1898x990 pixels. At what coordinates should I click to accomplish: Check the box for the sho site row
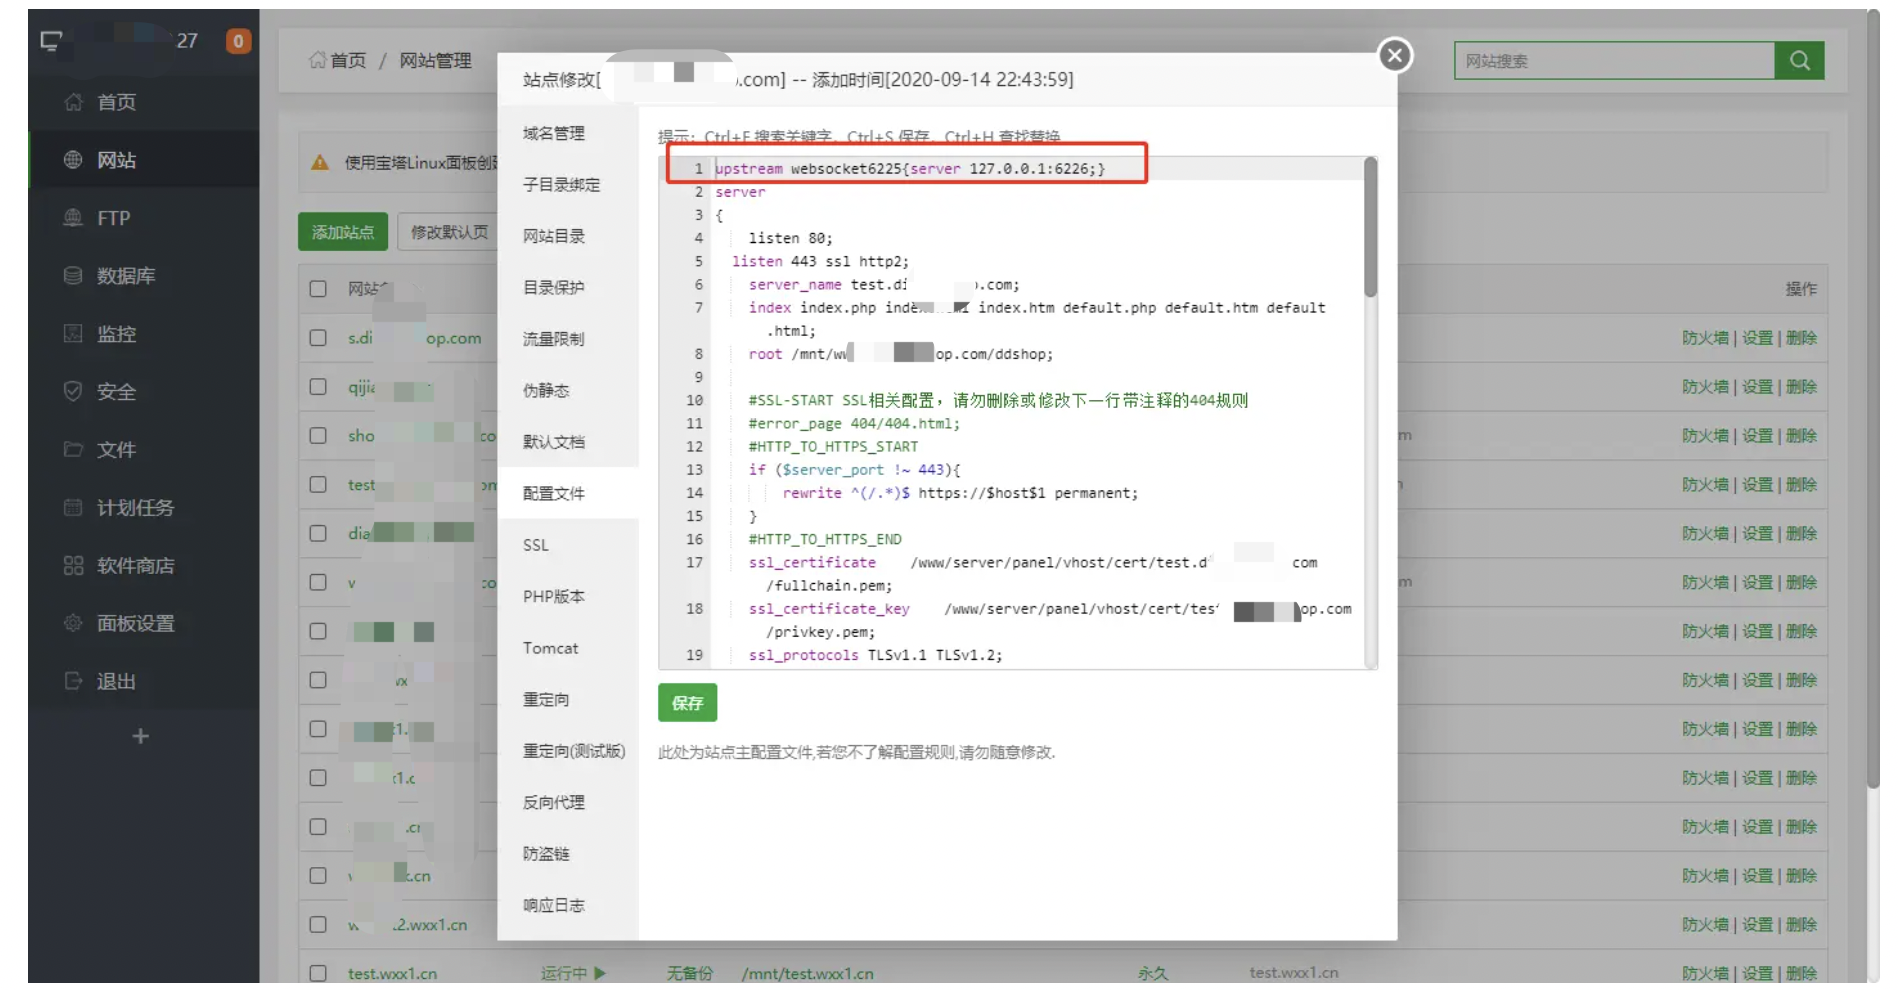(318, 436)
